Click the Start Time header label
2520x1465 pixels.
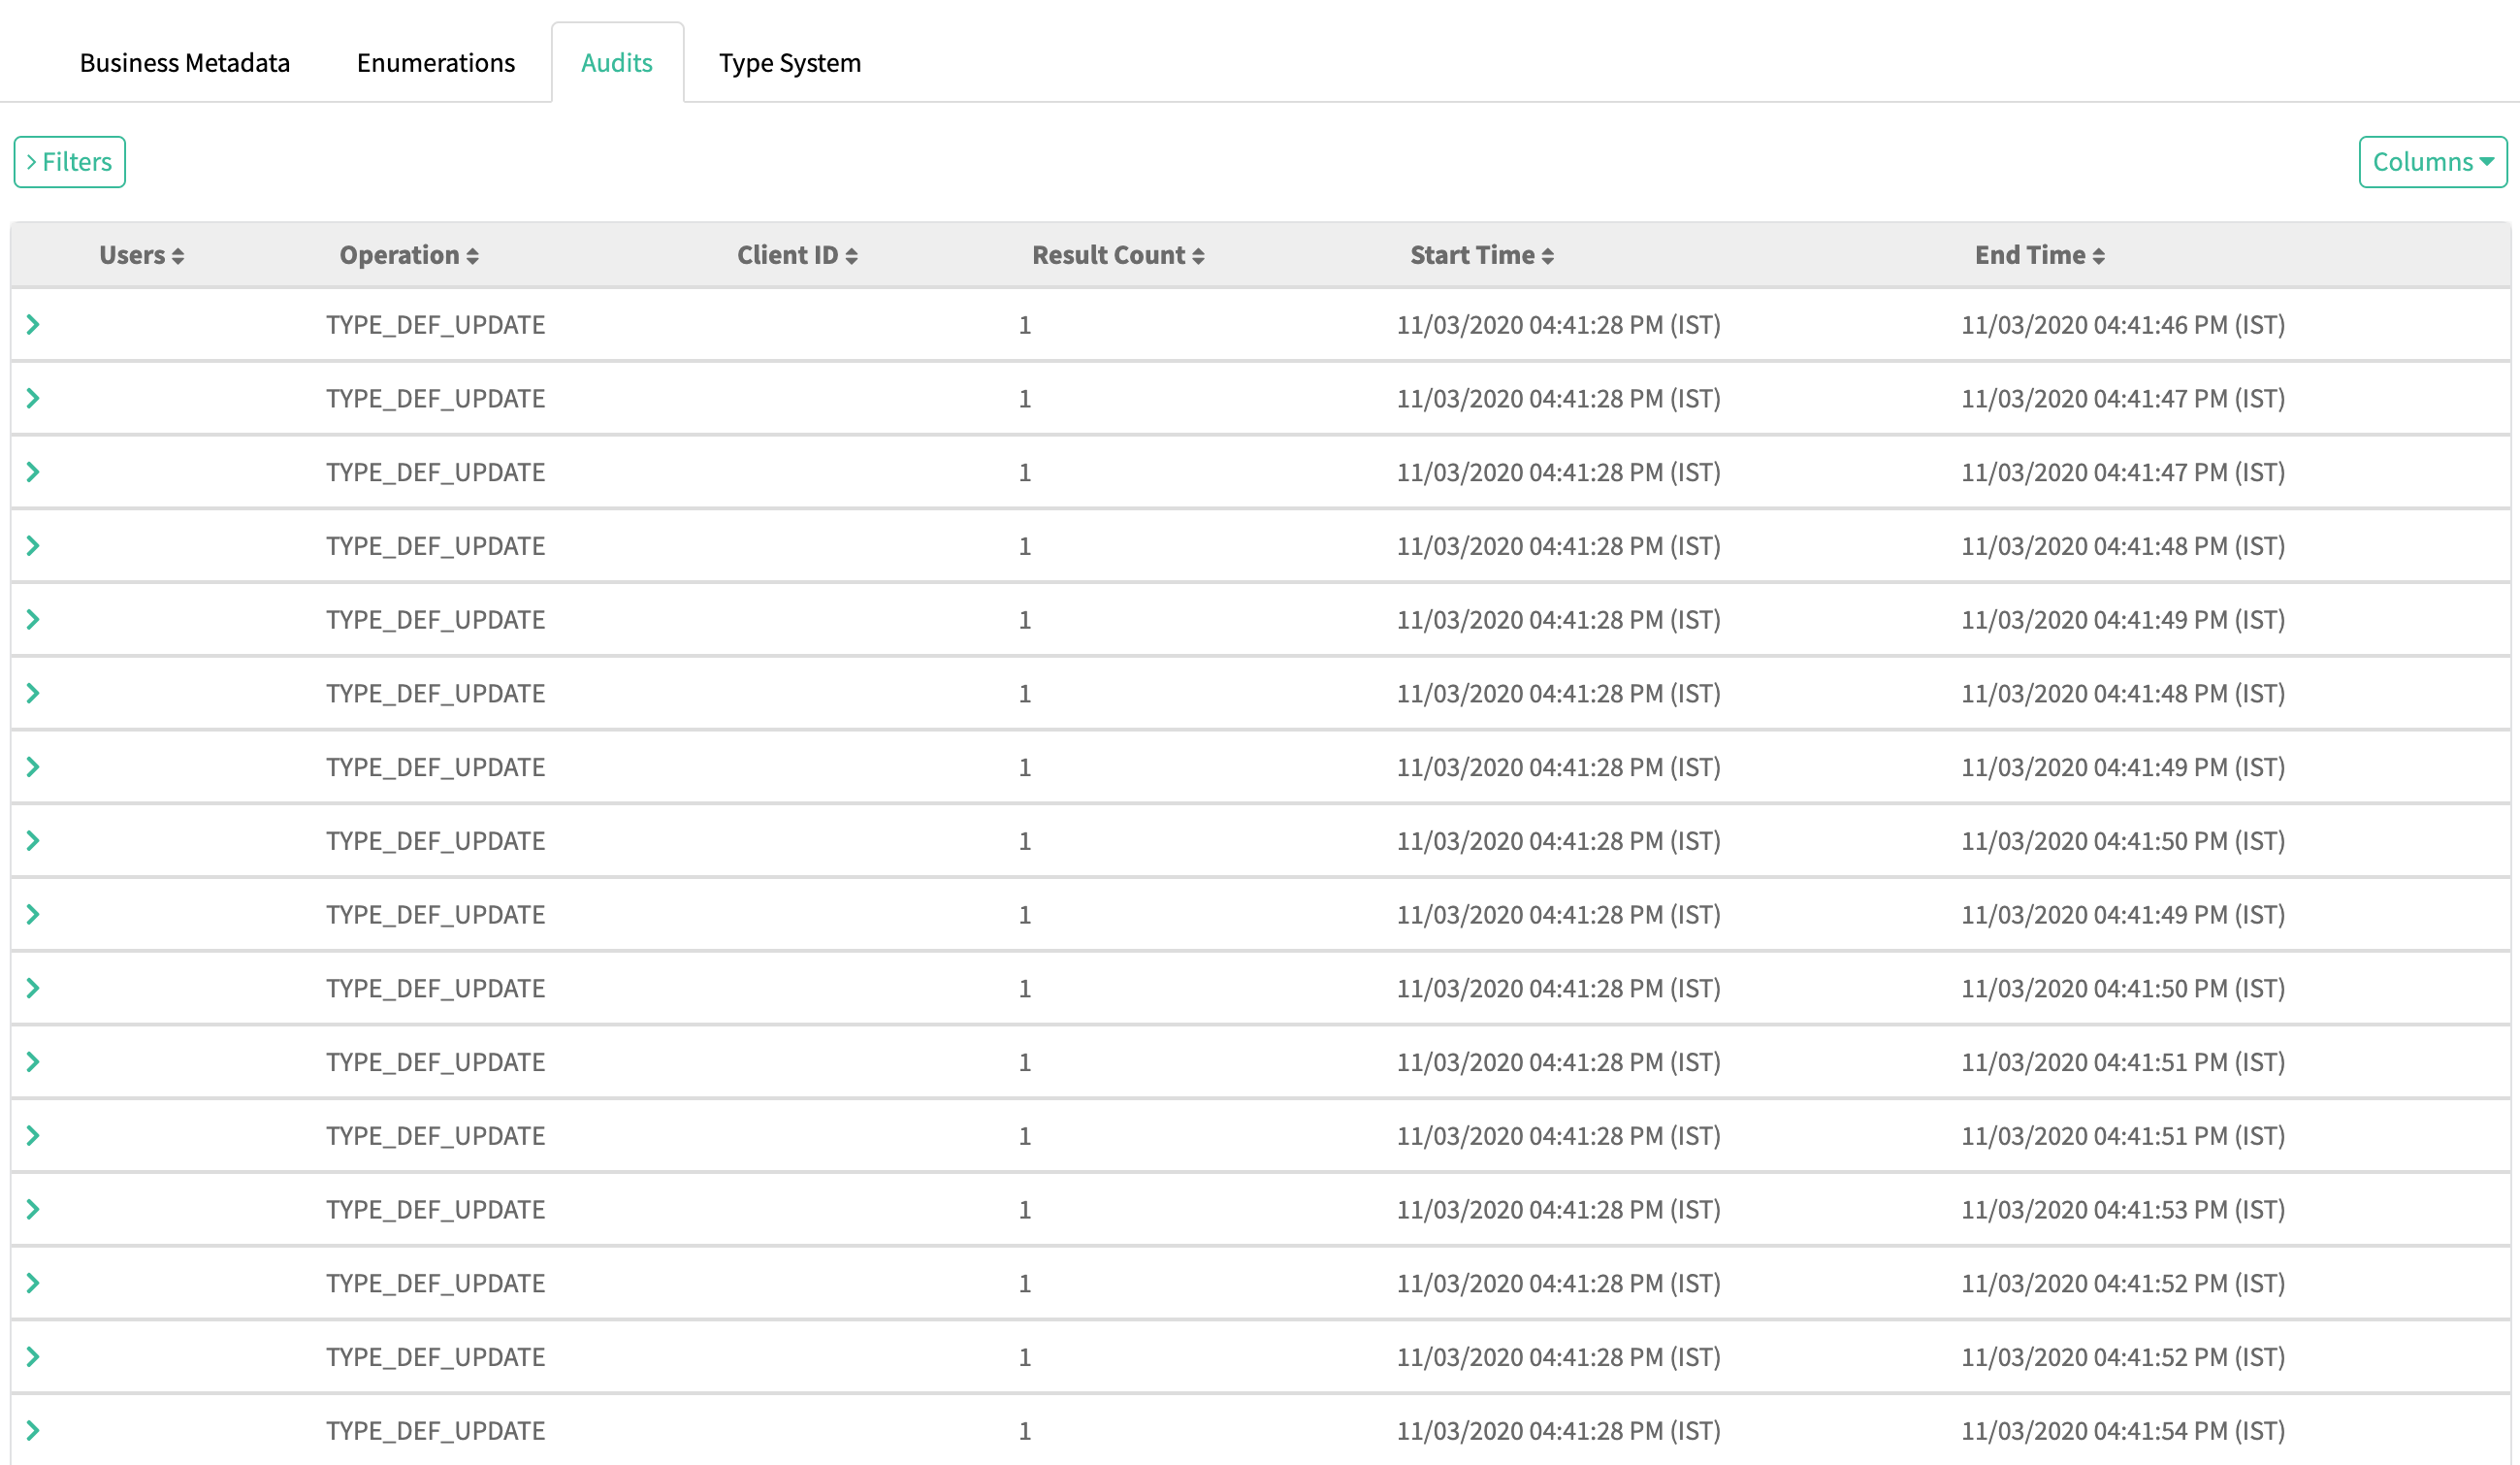[x=1471, y=255]
